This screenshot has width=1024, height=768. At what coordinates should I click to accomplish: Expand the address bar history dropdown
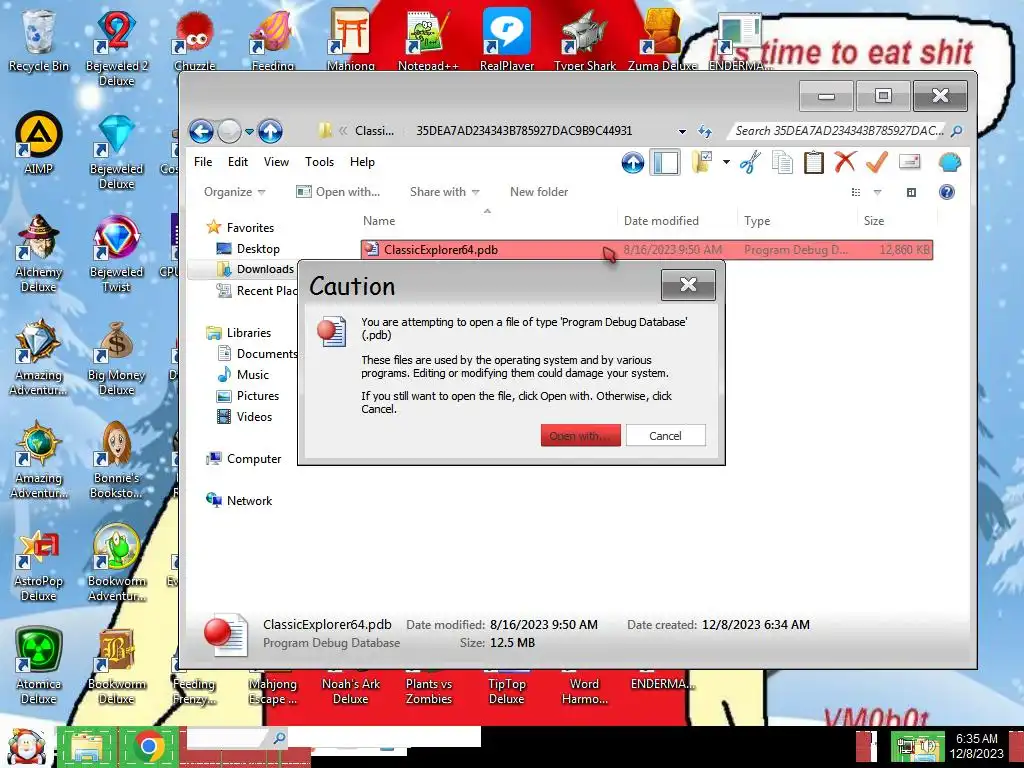coord(682,131)
